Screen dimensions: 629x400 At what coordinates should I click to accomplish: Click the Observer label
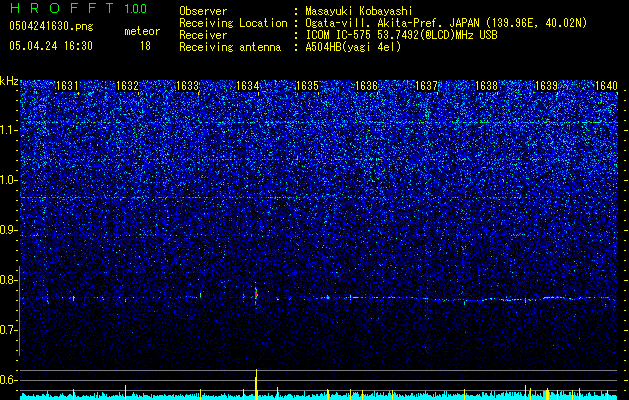(203, 11)
